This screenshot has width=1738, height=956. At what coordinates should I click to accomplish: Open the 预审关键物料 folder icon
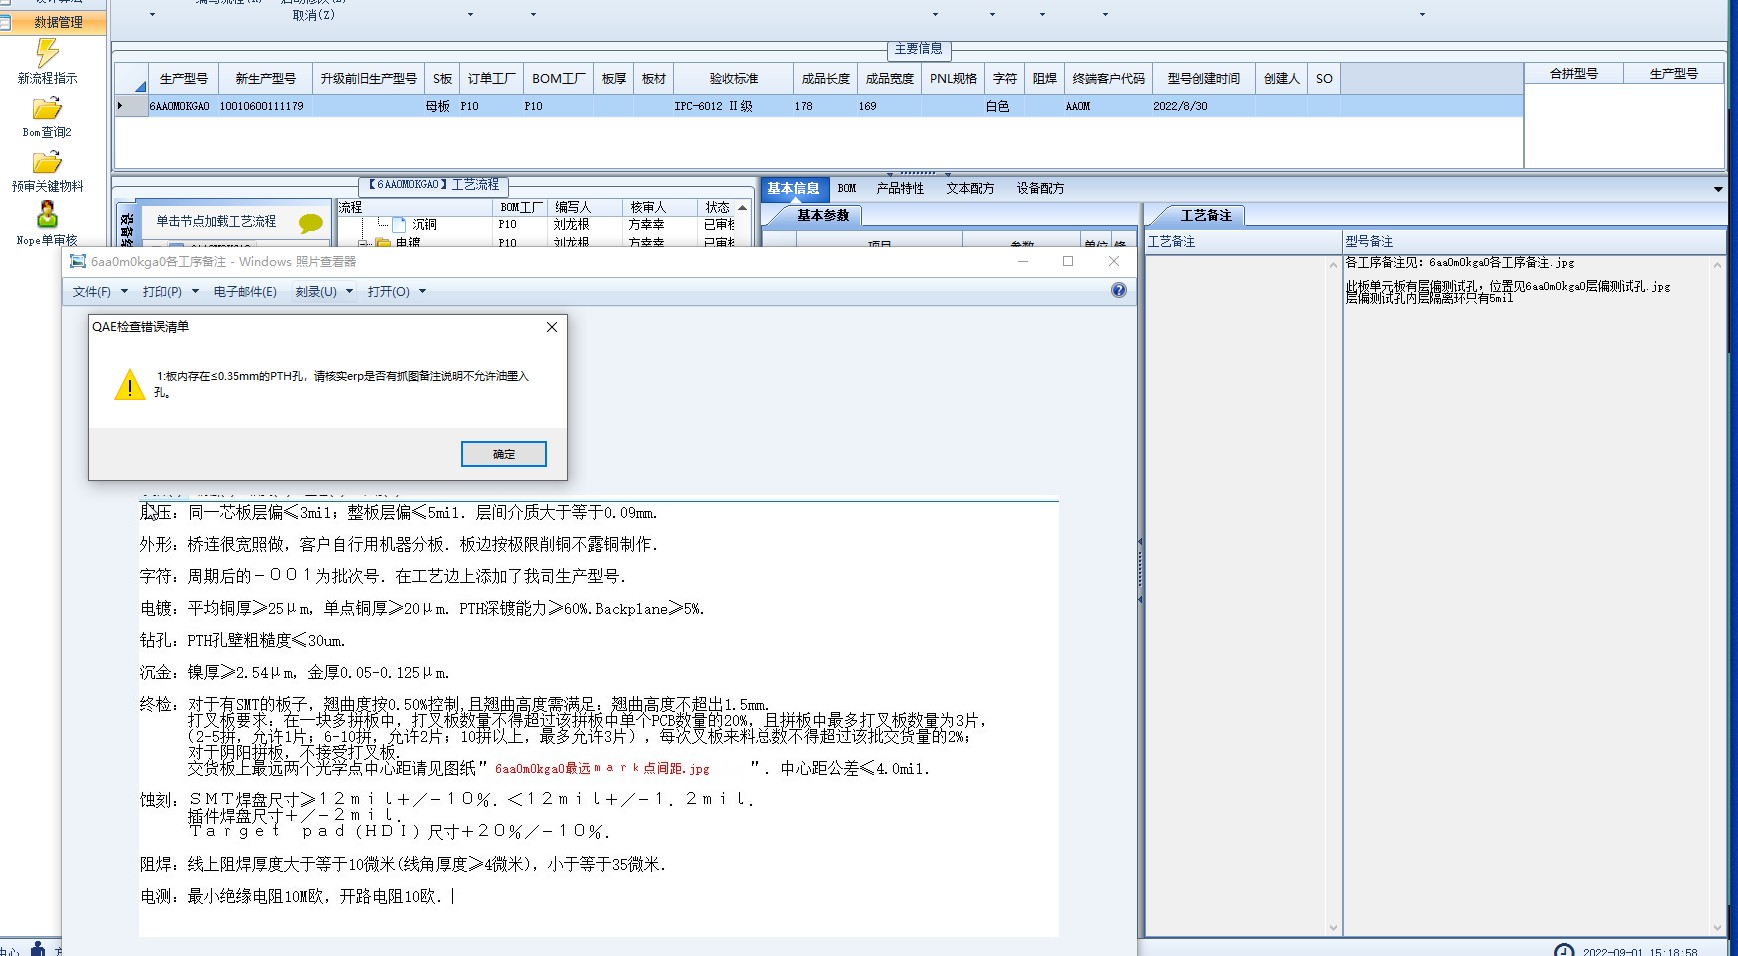pyautogui.click(x=47, y=162)
